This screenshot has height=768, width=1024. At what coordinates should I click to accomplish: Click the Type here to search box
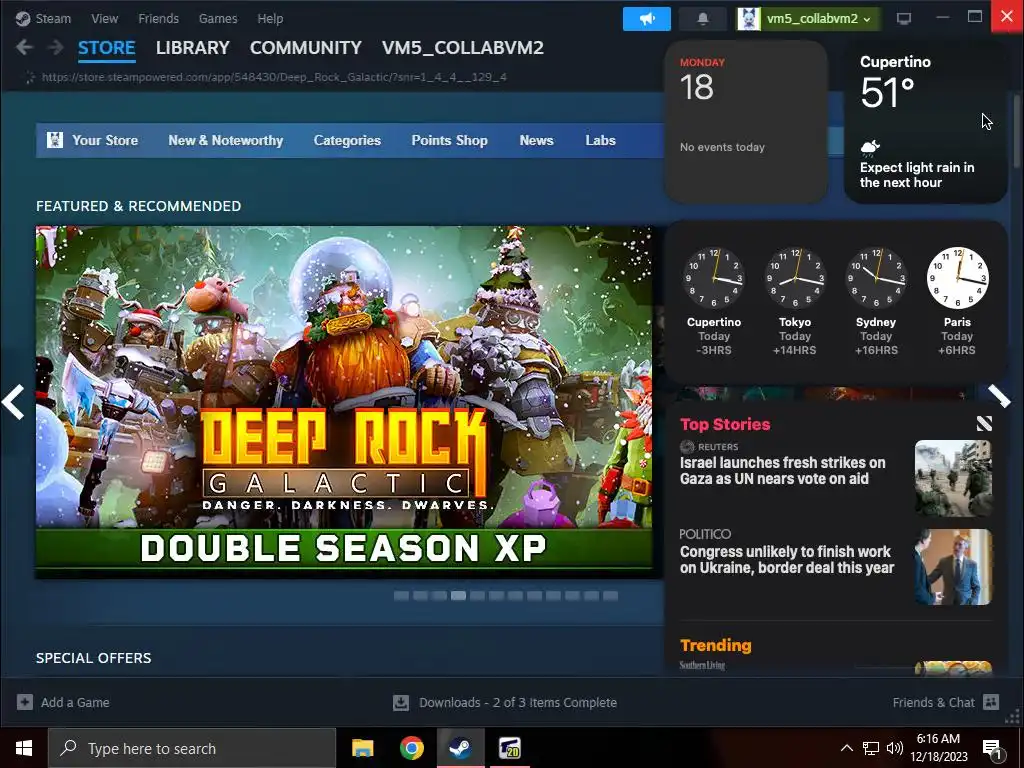(192, 748)
